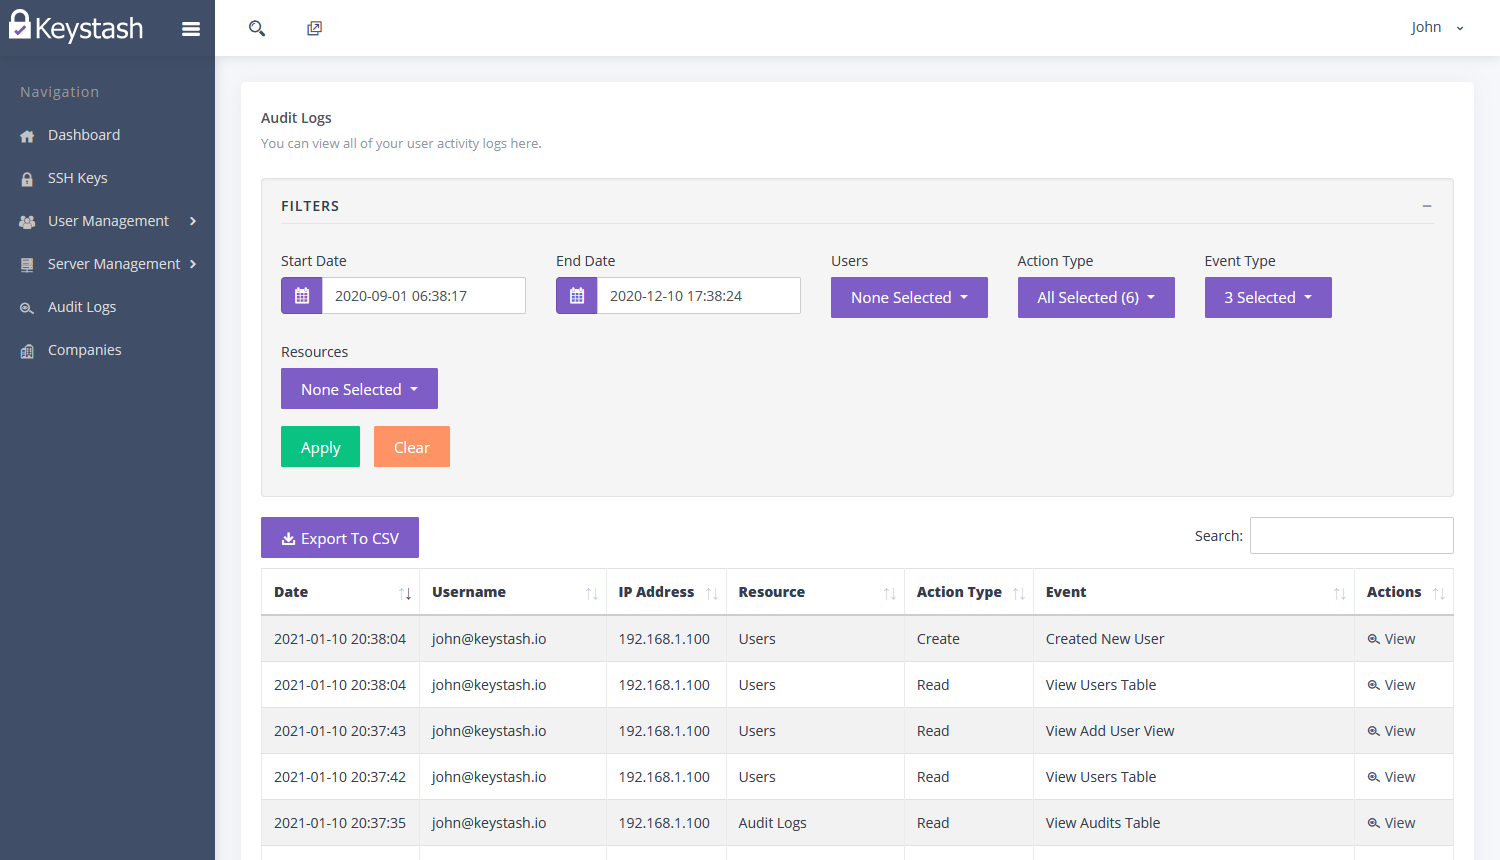Click the Audit Logs magnifier icon in sidebar
The width and height of the screenshot is (1500, 860).
click(27, 306)
